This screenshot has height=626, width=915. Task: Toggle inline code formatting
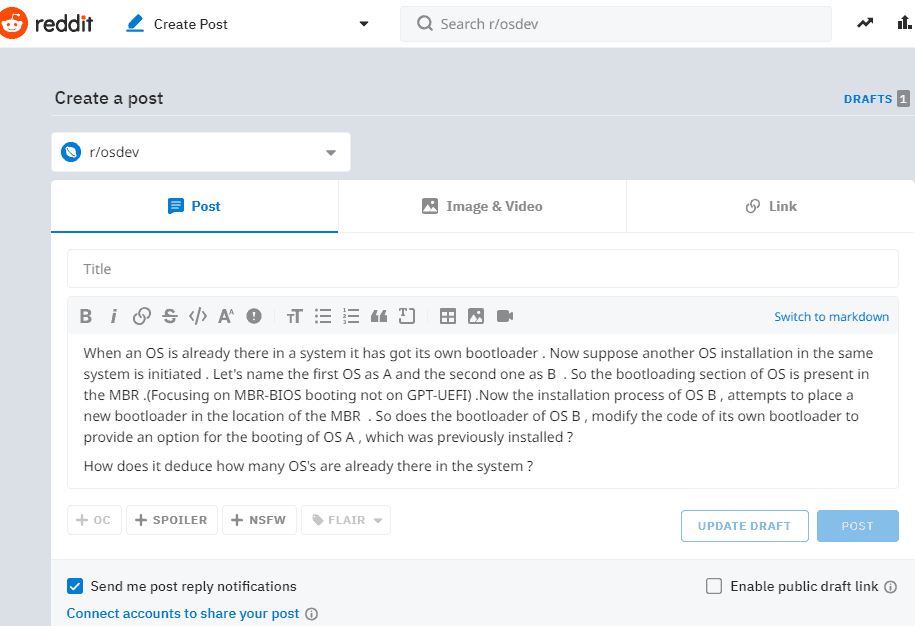[198, 316]
